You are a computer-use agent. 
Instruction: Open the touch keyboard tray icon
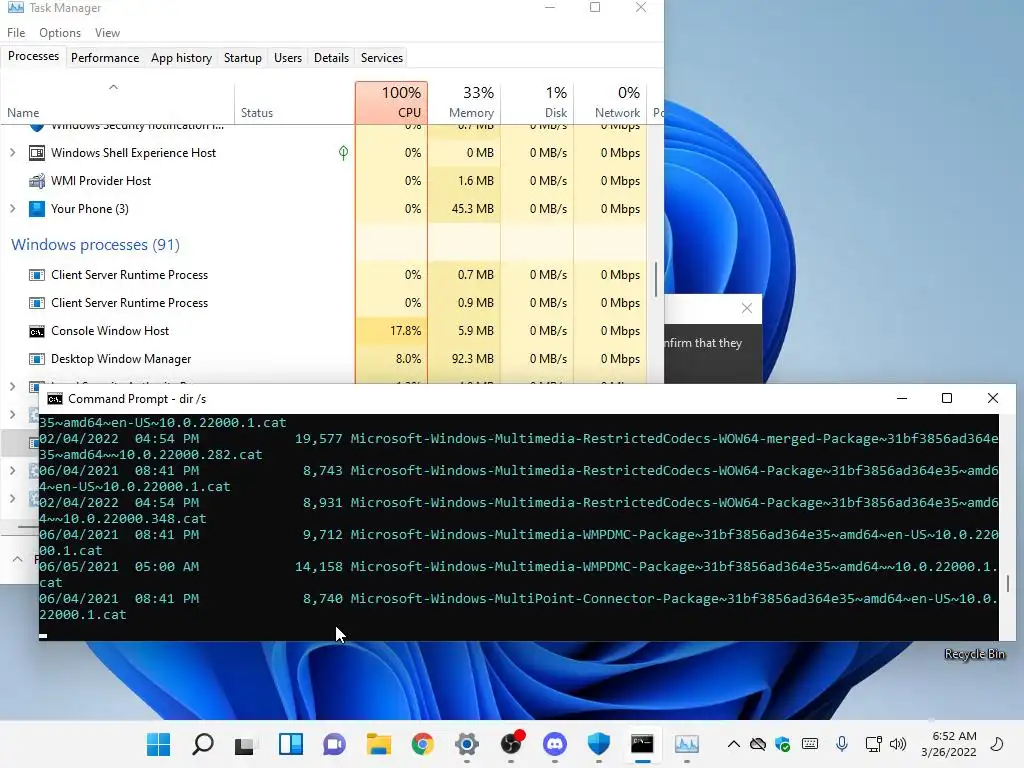(810, 744)
